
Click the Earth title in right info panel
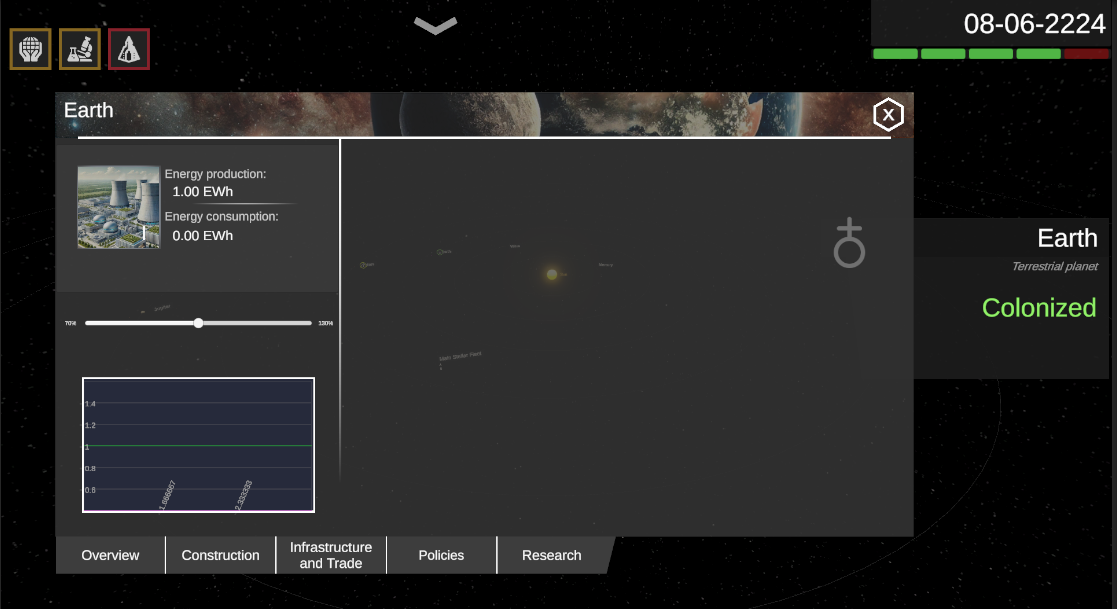[x=1067, y=238]
